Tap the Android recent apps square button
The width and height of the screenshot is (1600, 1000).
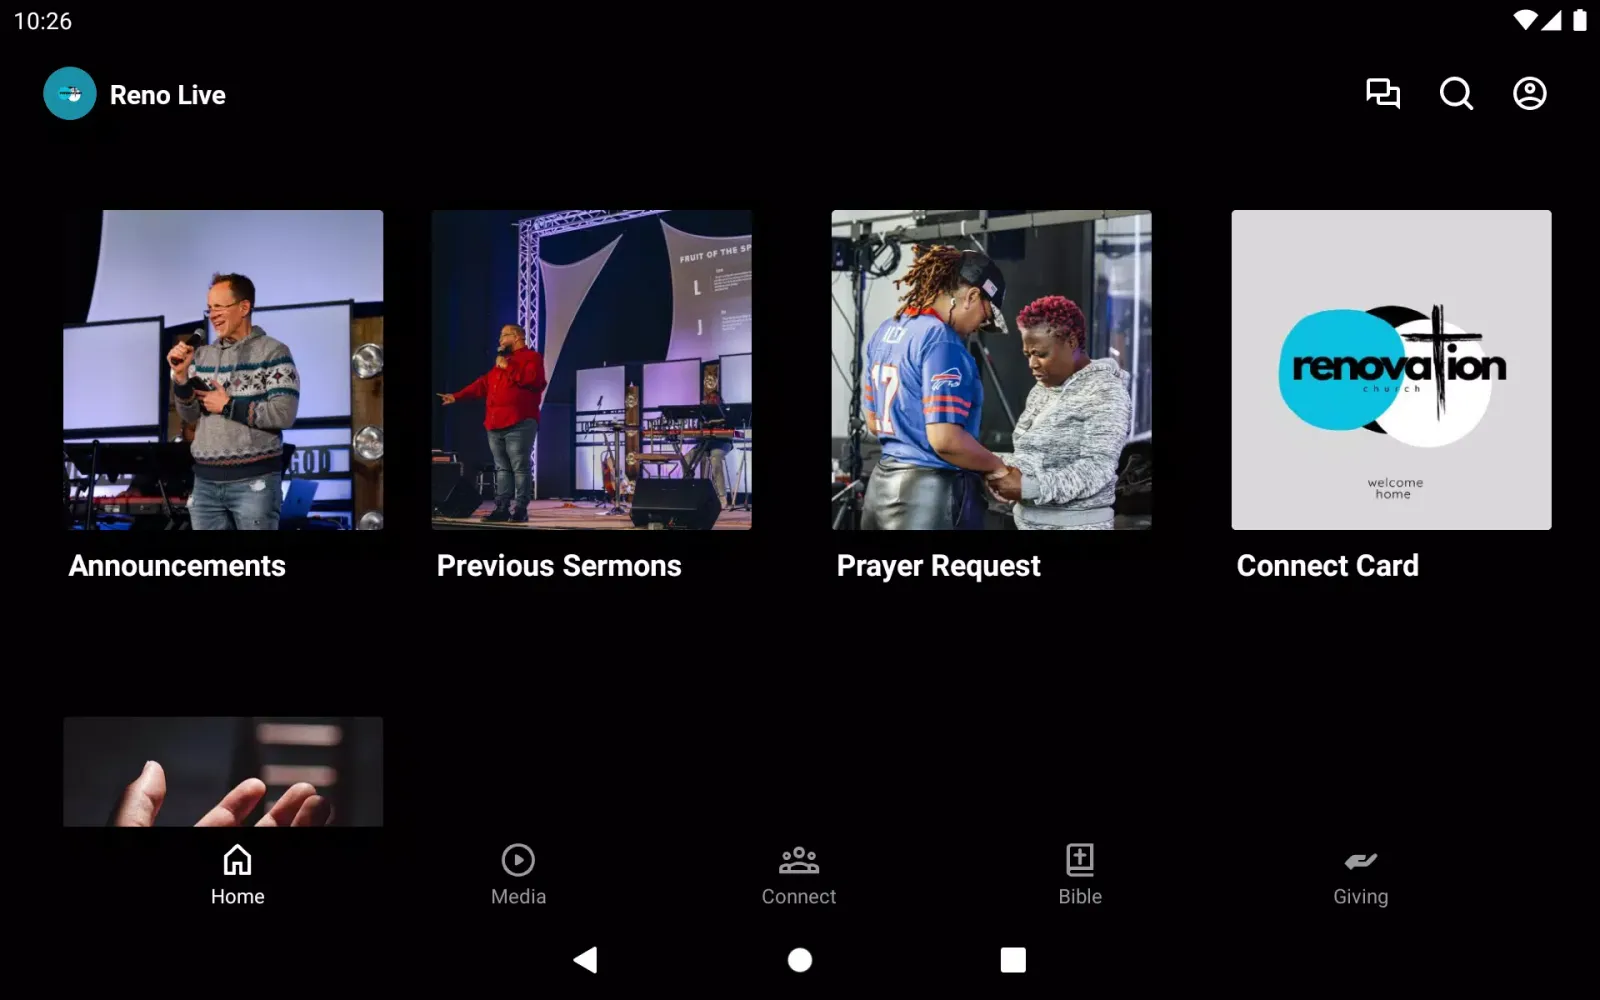[1013, 960]
